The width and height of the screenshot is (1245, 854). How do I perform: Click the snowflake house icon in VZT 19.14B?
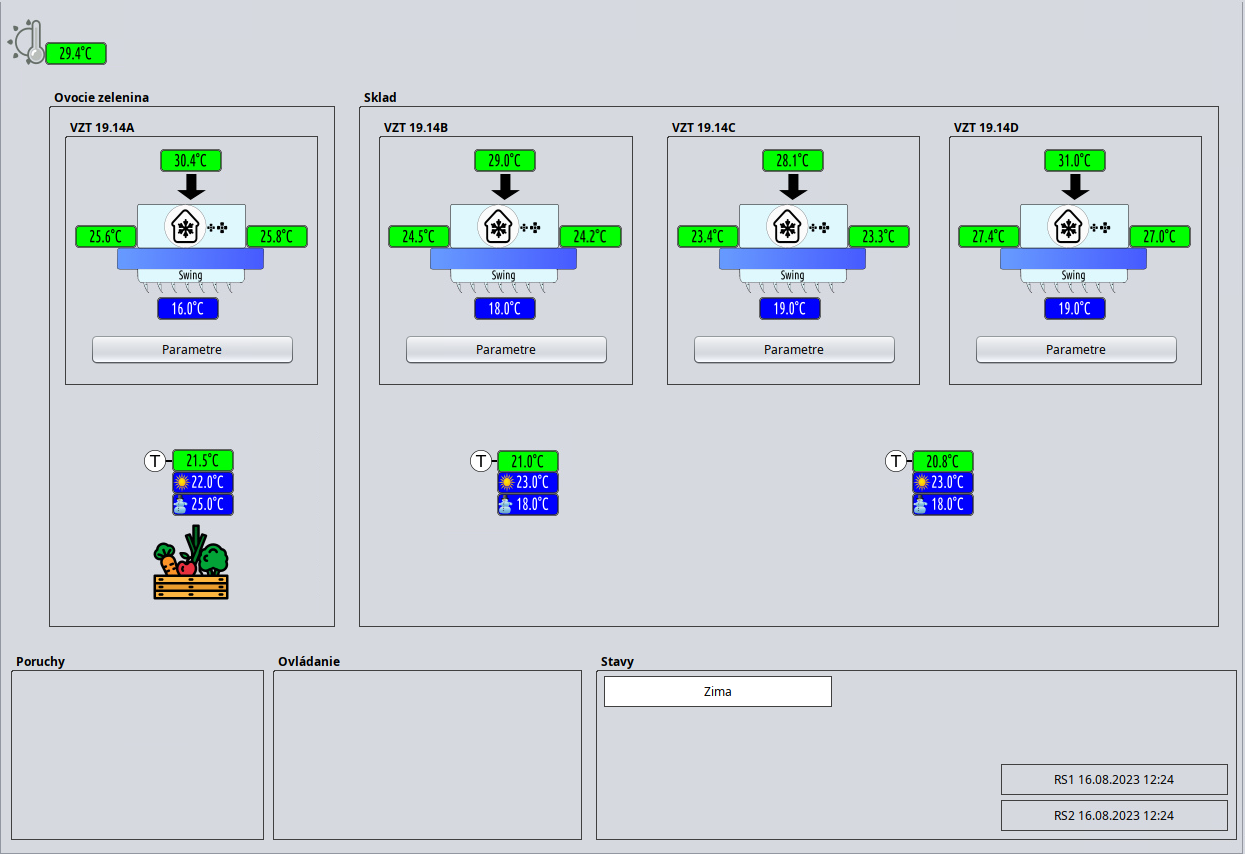pyautogui.click(x=498, y=227)
